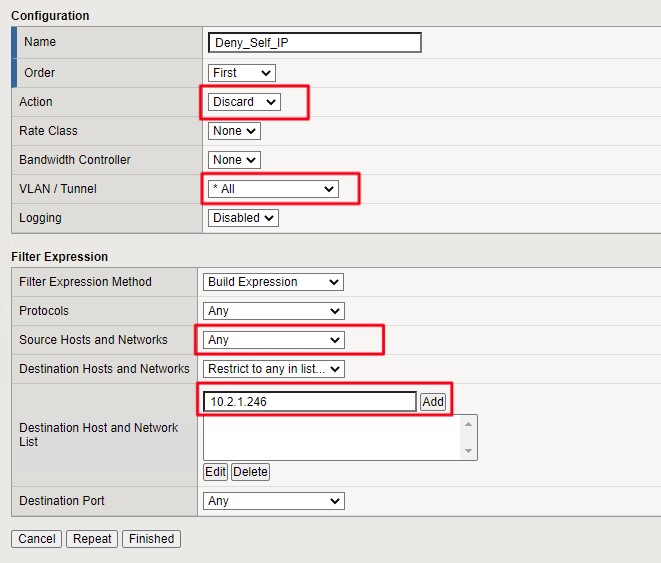Expand the Action dropdown set to Discard
The height and width of the screenshot is (563, 661).
click(244, 102)
